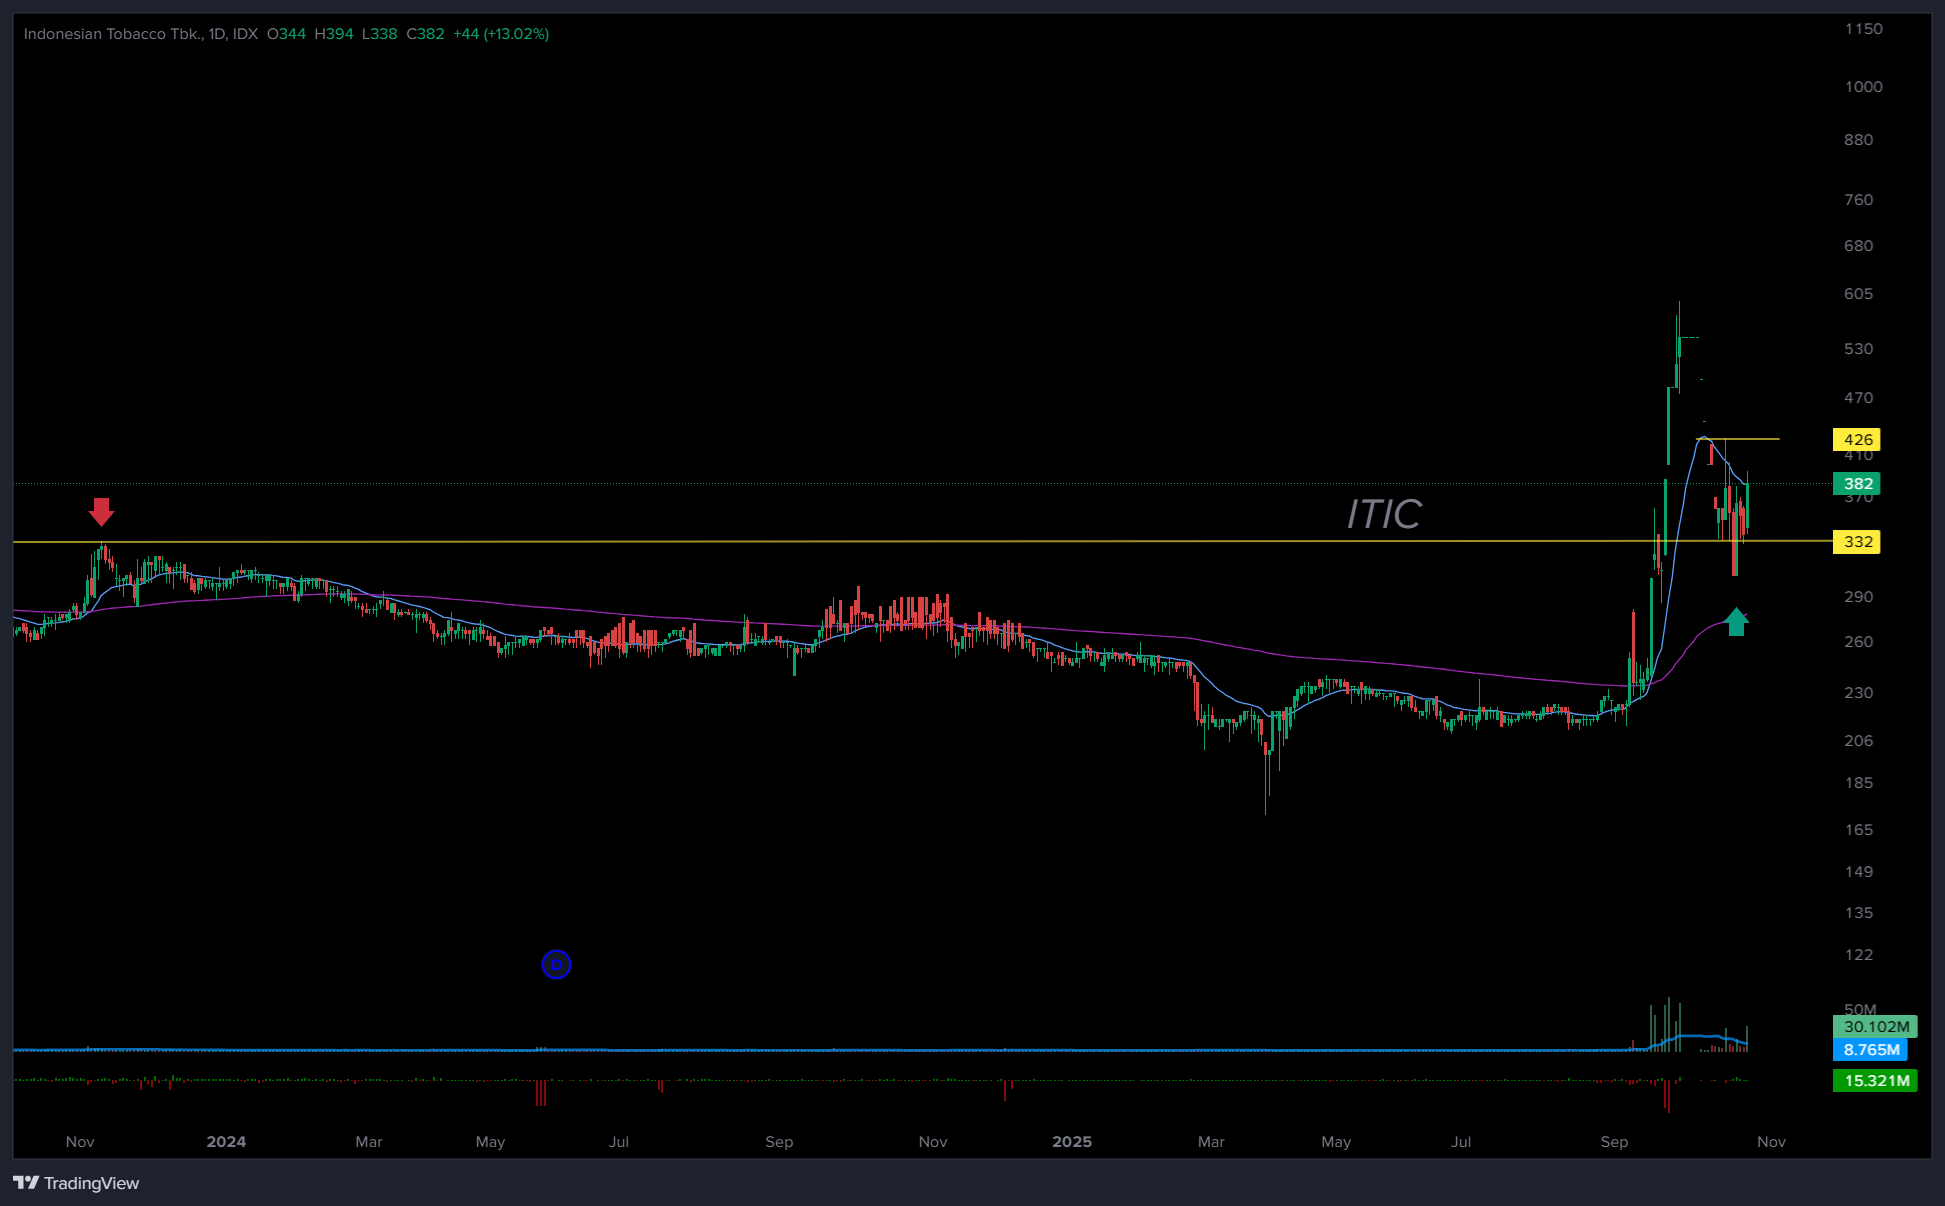The width and height of the screenshot is (1945, 1206).
Task: Click the 605 price scale label
Action: (x=1858, y=294)
